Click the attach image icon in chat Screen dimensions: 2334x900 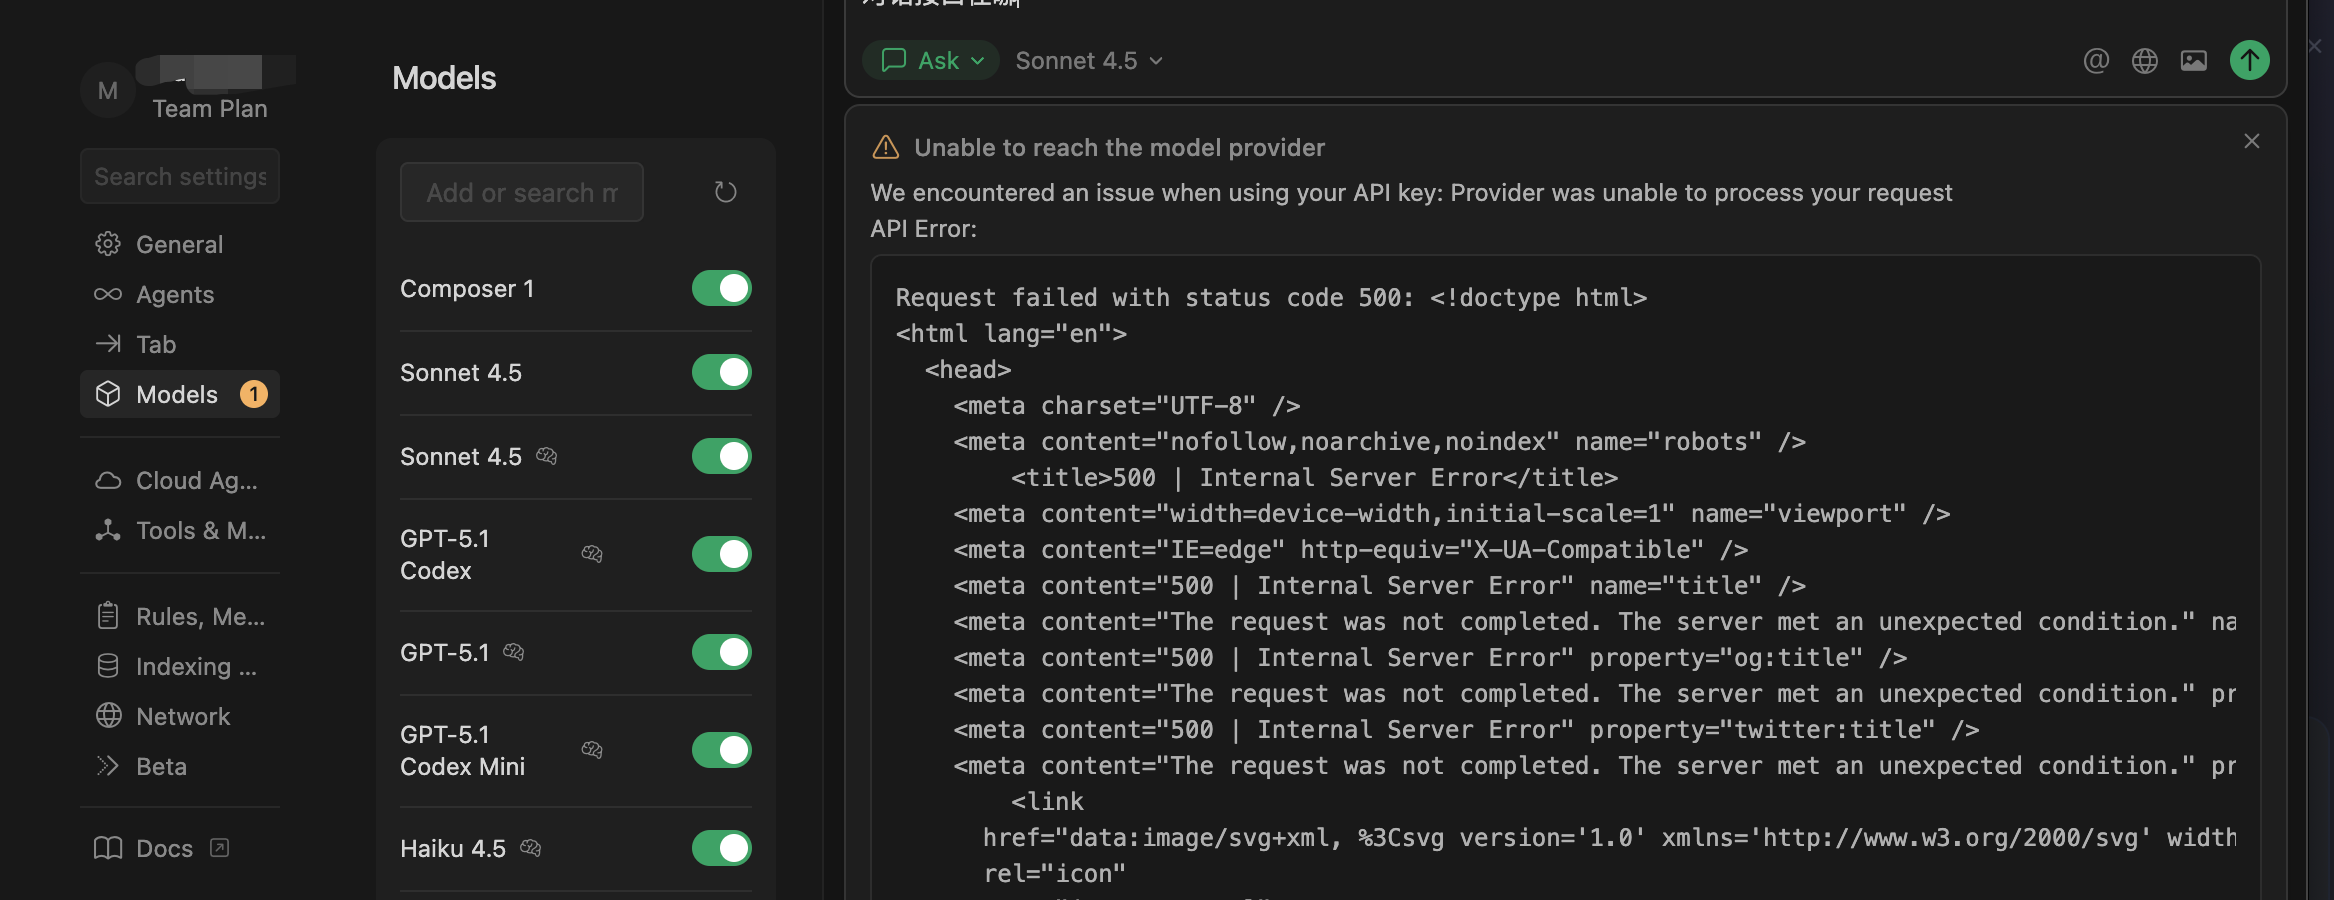2194,61
